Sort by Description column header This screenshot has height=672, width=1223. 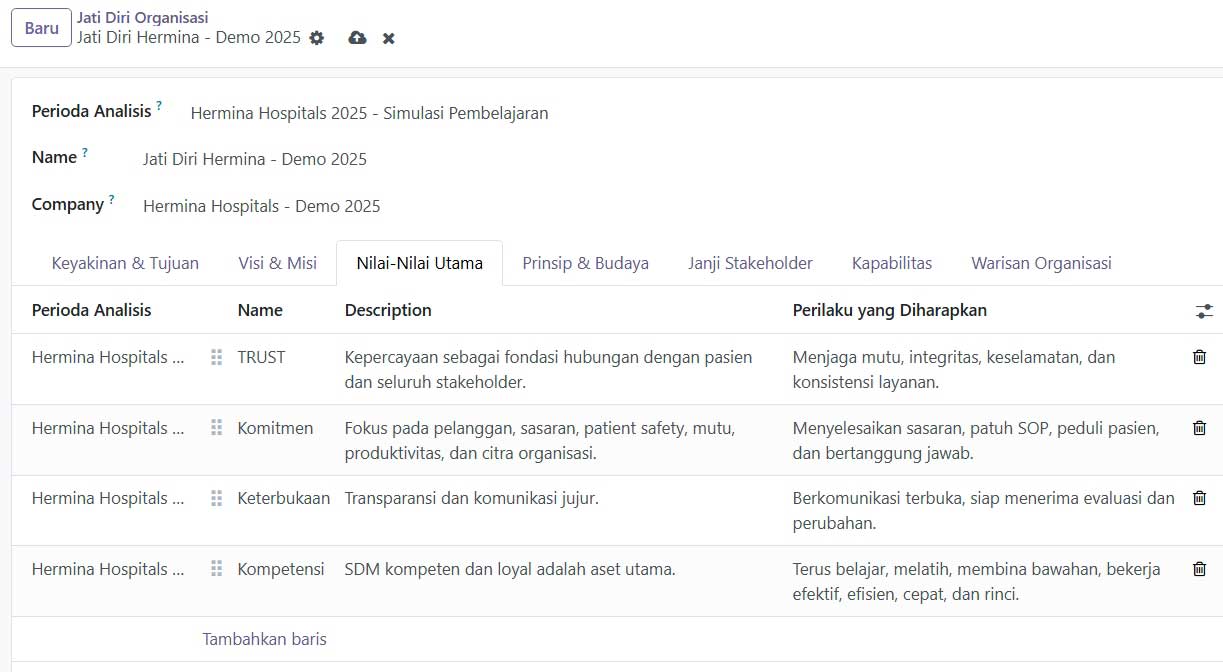388,310
